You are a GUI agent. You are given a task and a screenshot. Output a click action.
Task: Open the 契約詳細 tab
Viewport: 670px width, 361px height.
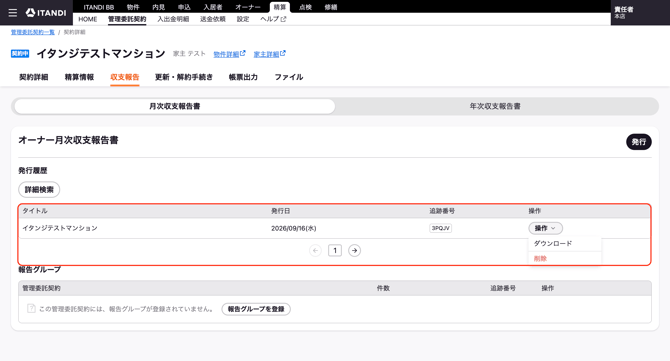click(x=34, y=77)
